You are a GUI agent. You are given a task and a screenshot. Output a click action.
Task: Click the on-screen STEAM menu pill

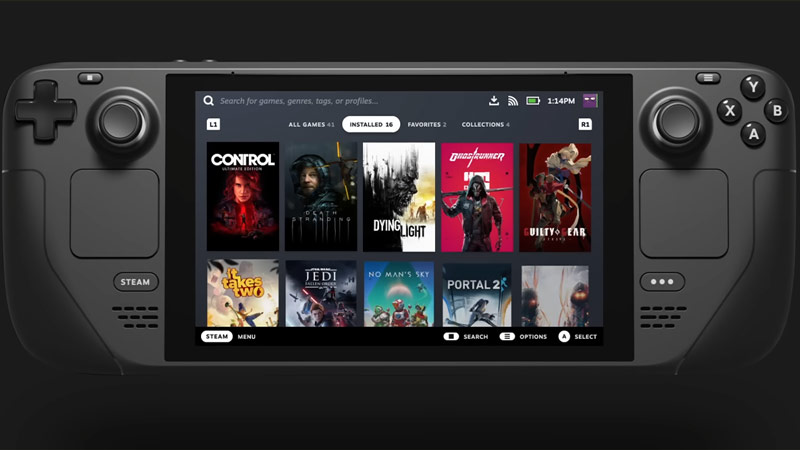pyautogui.click(x=217, y=336)
